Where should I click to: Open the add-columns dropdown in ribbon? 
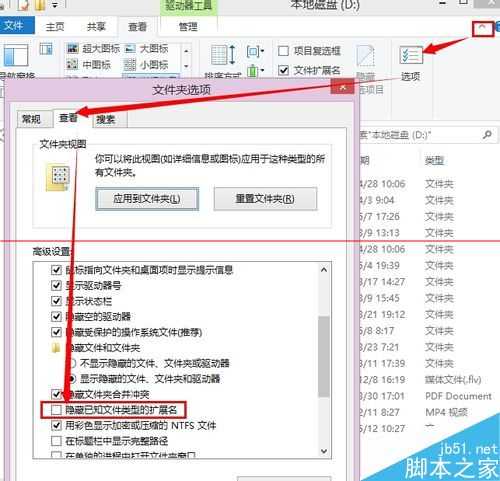(255, 70)
